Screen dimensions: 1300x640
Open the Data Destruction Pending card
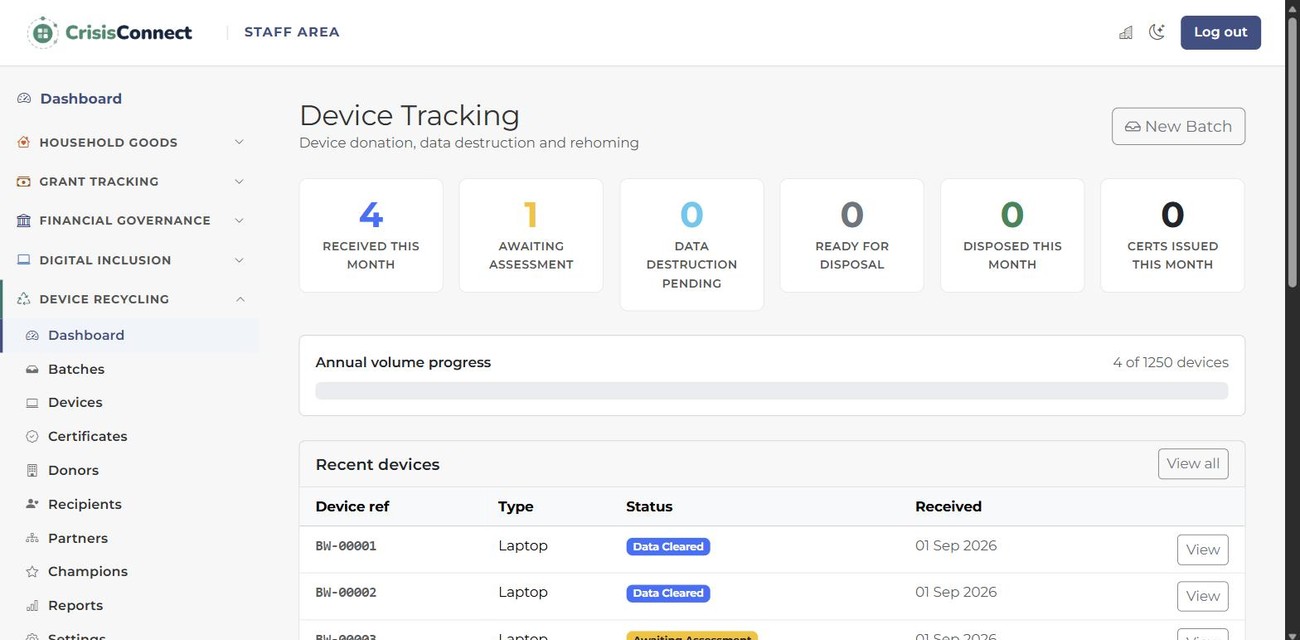click(x=692, y=245)
